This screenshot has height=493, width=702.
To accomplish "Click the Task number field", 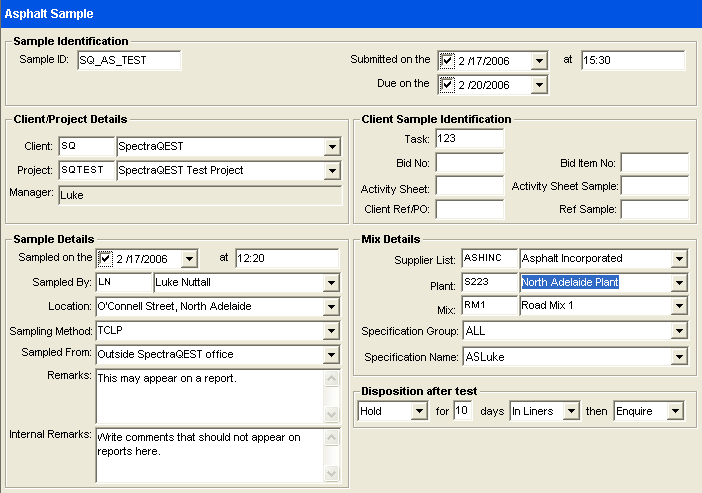I will pos(468,139).
